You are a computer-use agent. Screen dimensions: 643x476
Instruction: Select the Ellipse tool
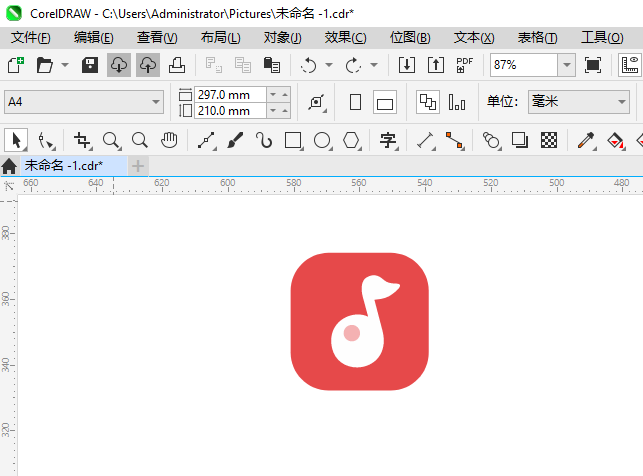[323, 141]
